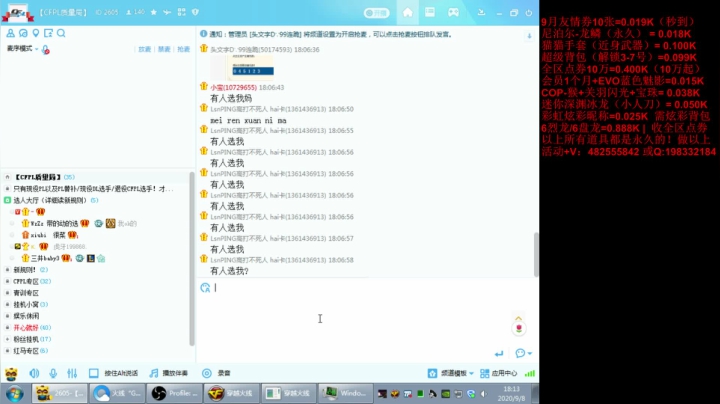The width and height of the screenshot is (720, 404).
Task: Open the chat bubble icon in the left toolbar
Action: [23, 33]
